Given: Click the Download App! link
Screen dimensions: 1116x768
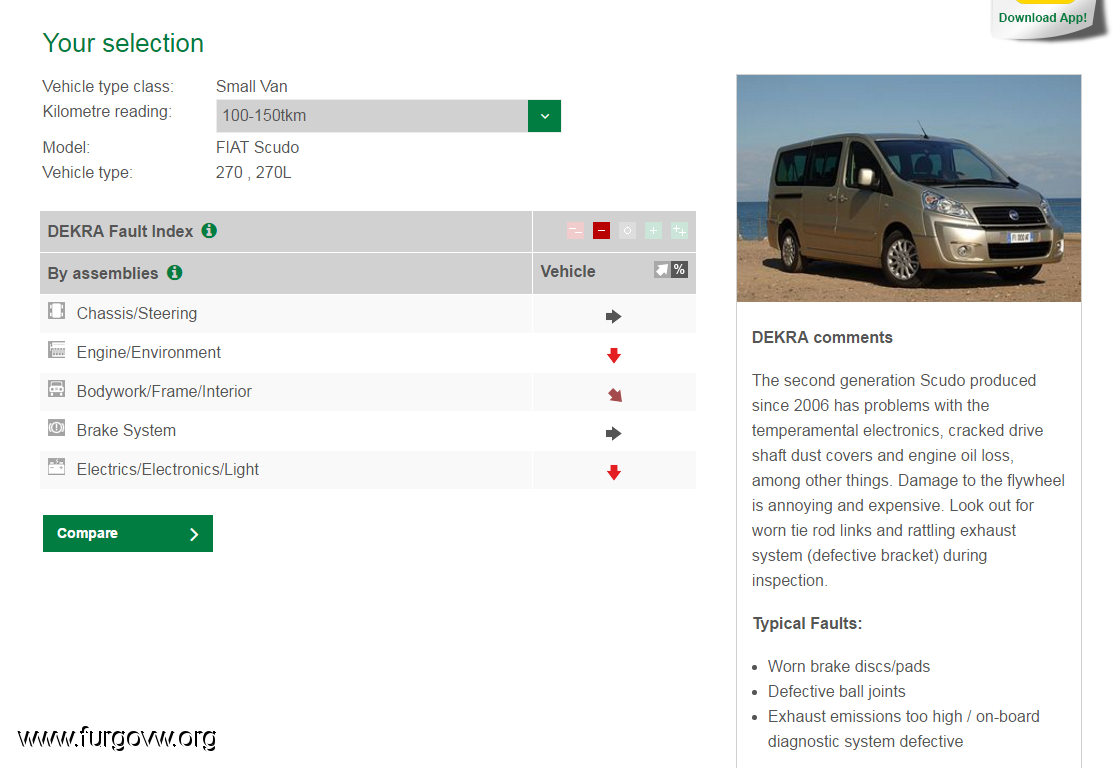Looking at the screenshot, I should coord(1042,18).
